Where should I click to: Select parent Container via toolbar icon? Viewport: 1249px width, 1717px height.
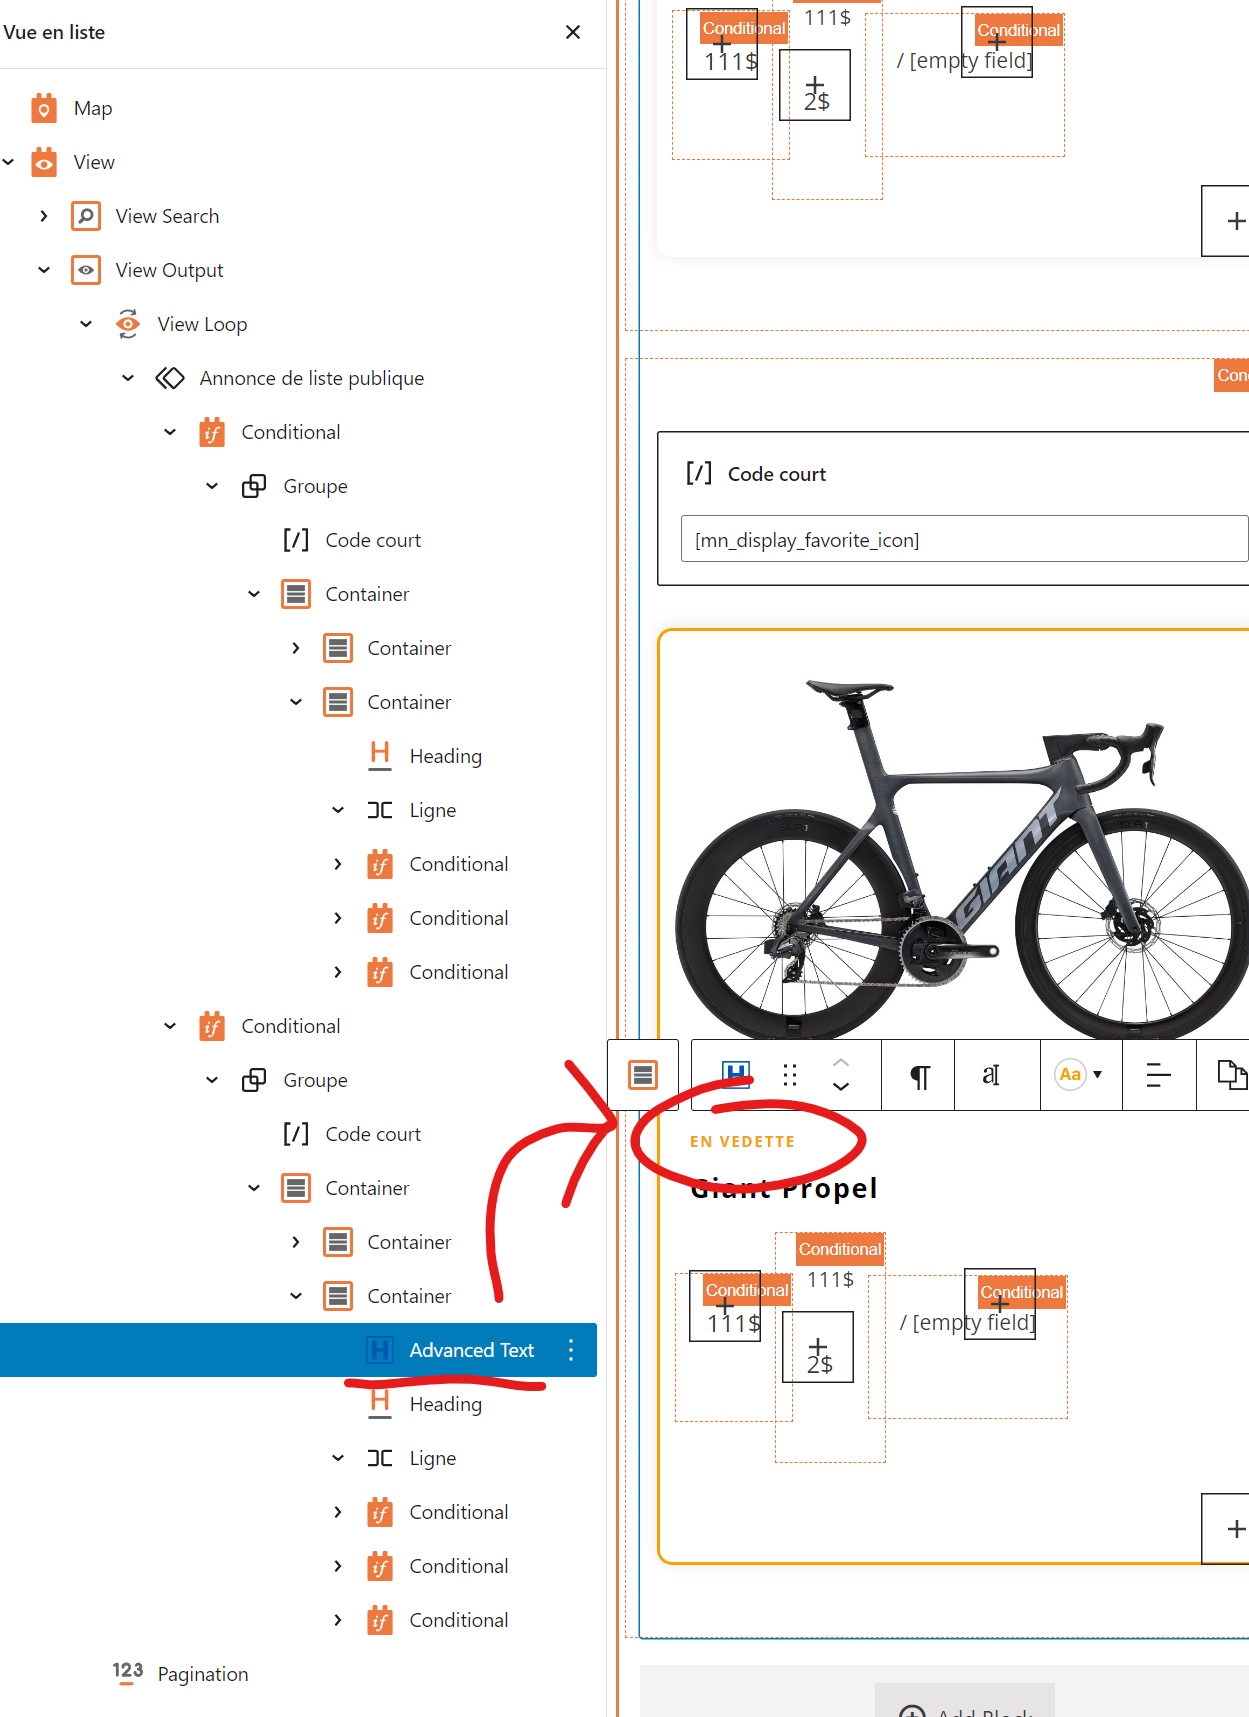[x=643, y=1075]
